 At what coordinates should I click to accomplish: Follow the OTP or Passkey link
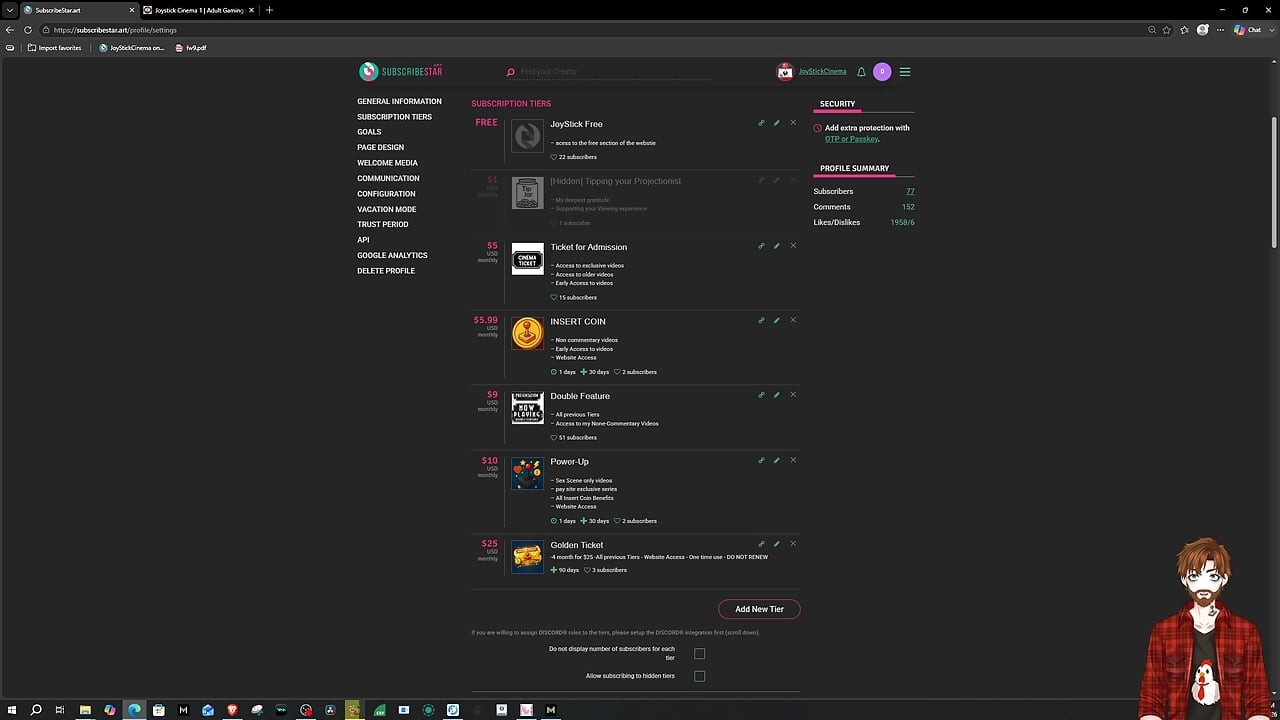851,139
